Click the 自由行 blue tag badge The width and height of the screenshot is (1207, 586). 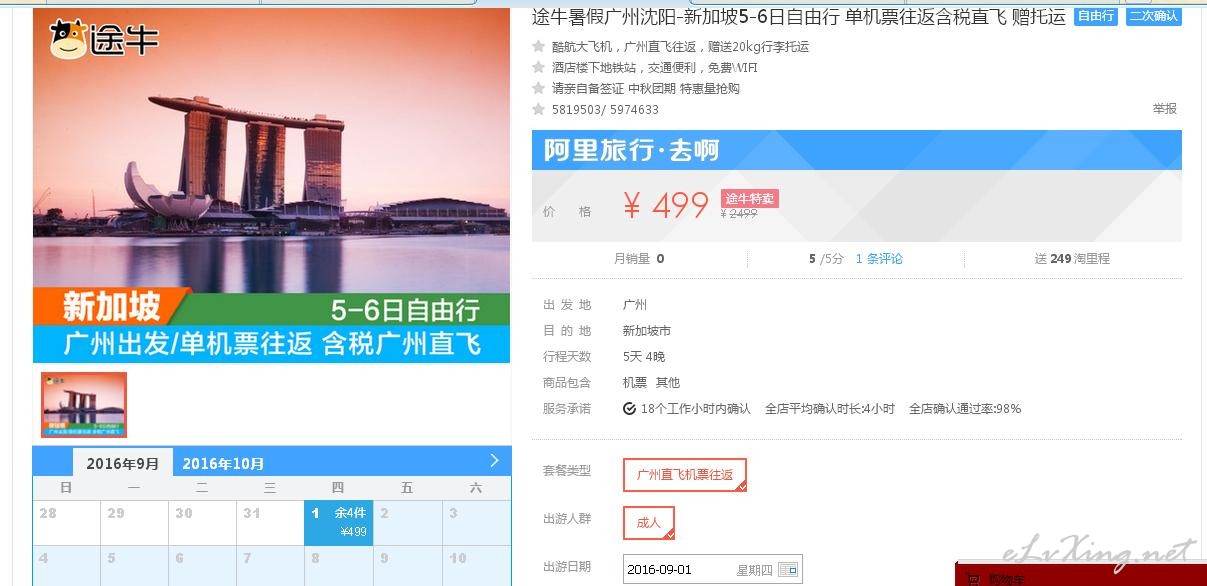[x=1096, y=16]
